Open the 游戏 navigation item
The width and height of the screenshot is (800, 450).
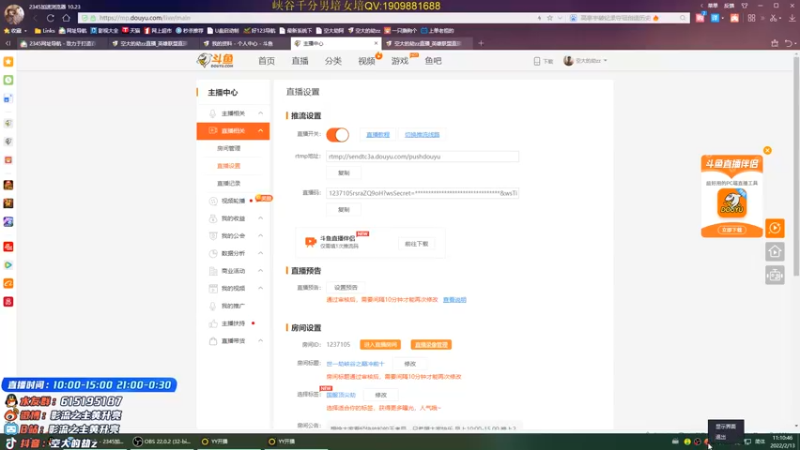click(399, 61)
